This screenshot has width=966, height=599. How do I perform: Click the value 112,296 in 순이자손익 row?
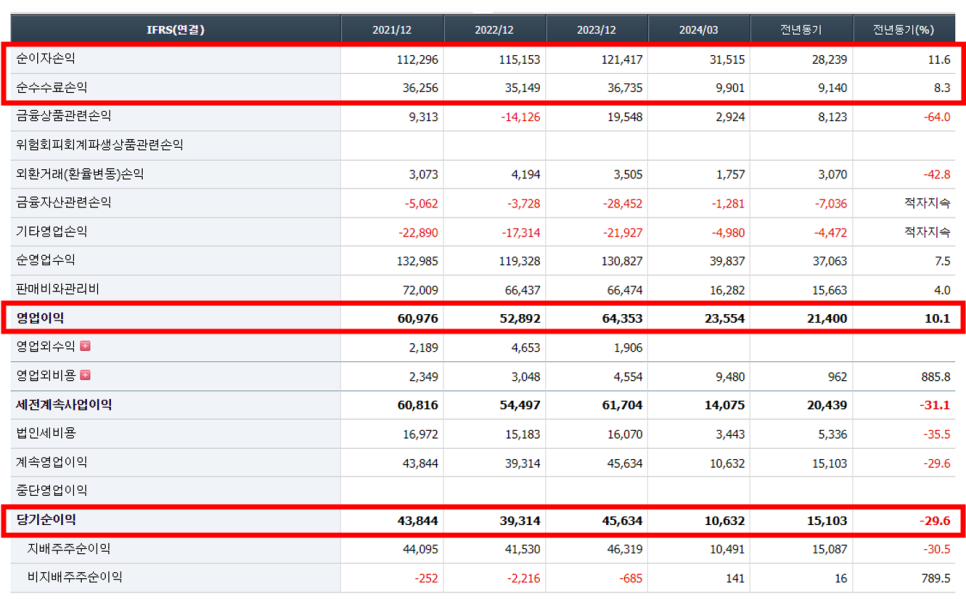point(417,60)
